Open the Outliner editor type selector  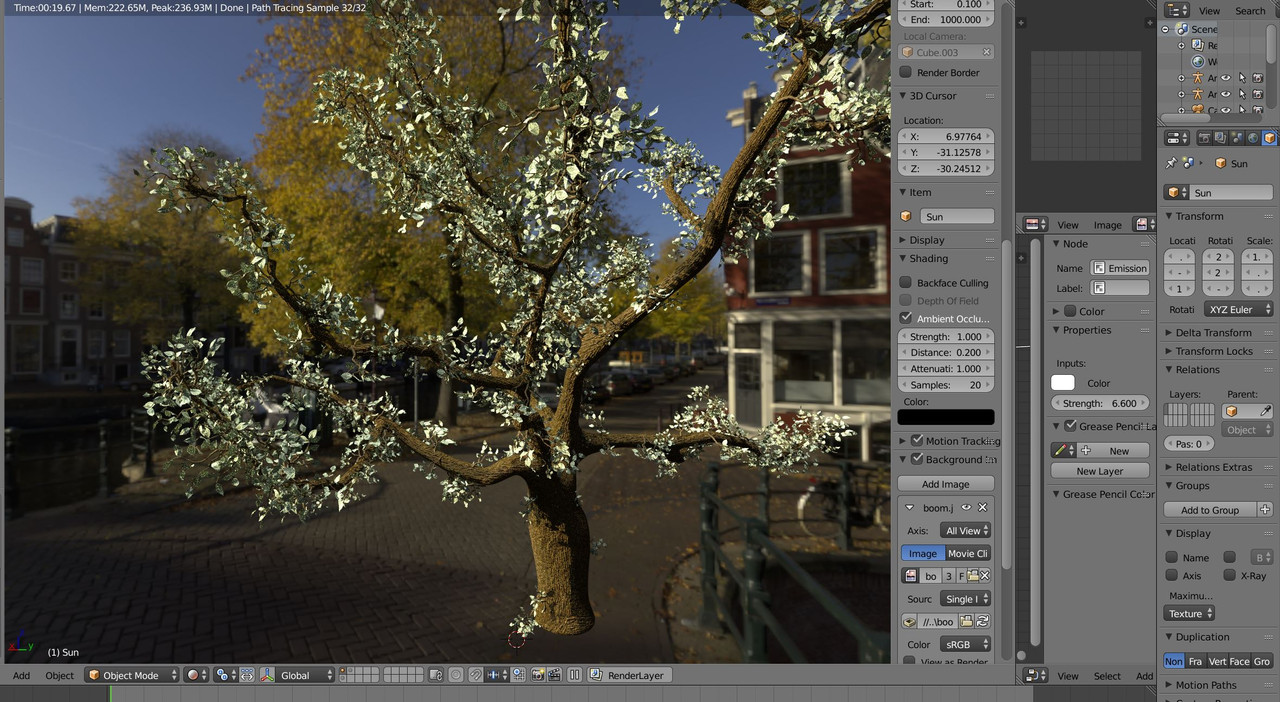tap(1177, 10)
